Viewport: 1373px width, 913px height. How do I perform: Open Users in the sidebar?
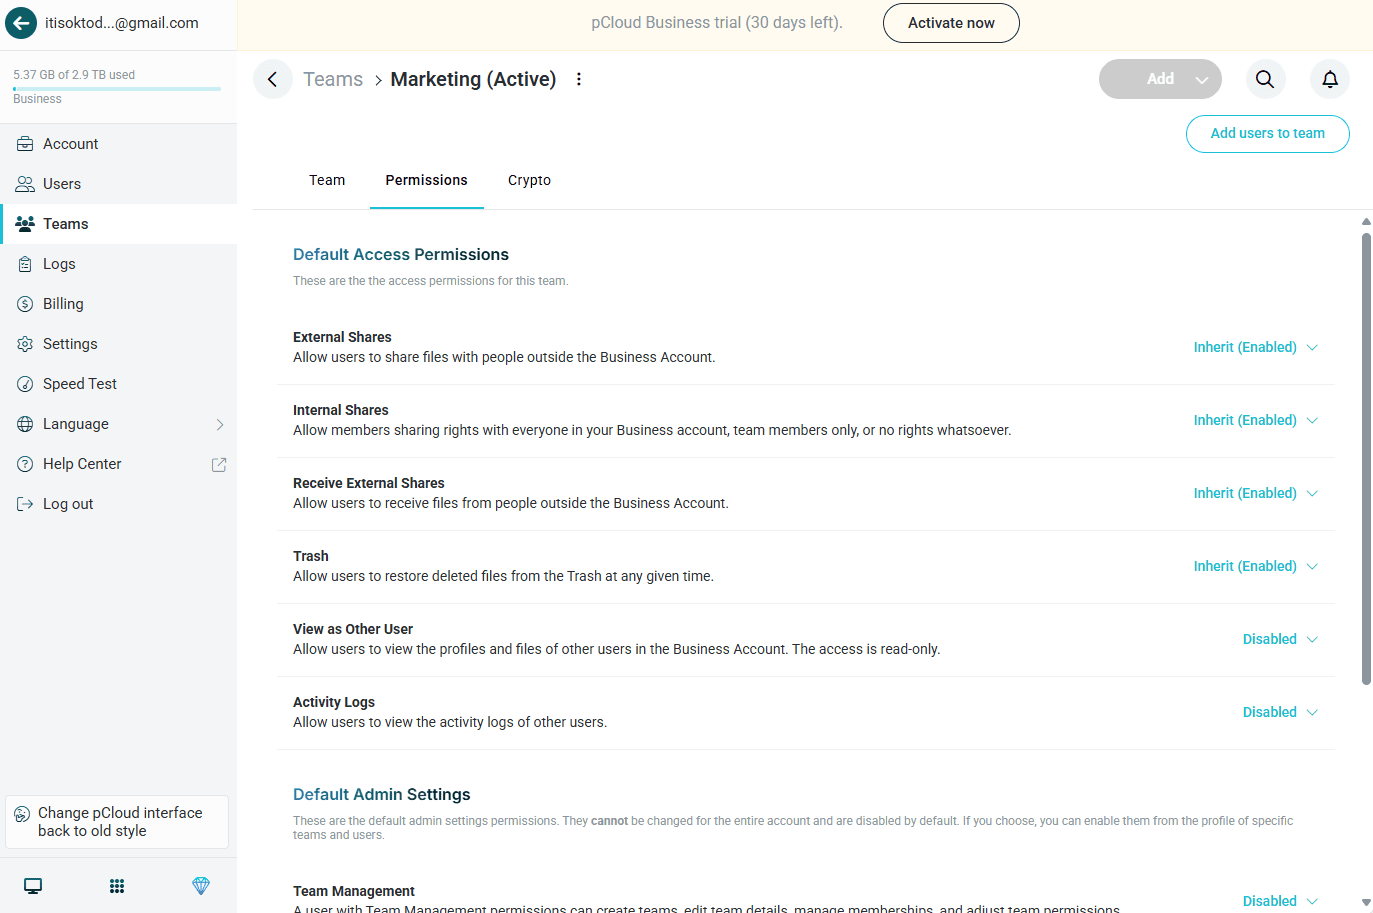point(118,184)
